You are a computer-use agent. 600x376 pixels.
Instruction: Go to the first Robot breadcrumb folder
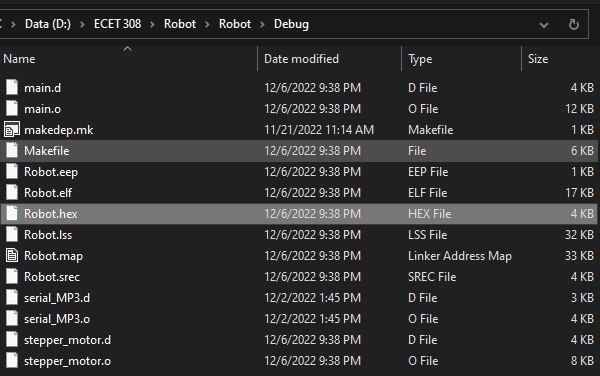click(180, 24)
